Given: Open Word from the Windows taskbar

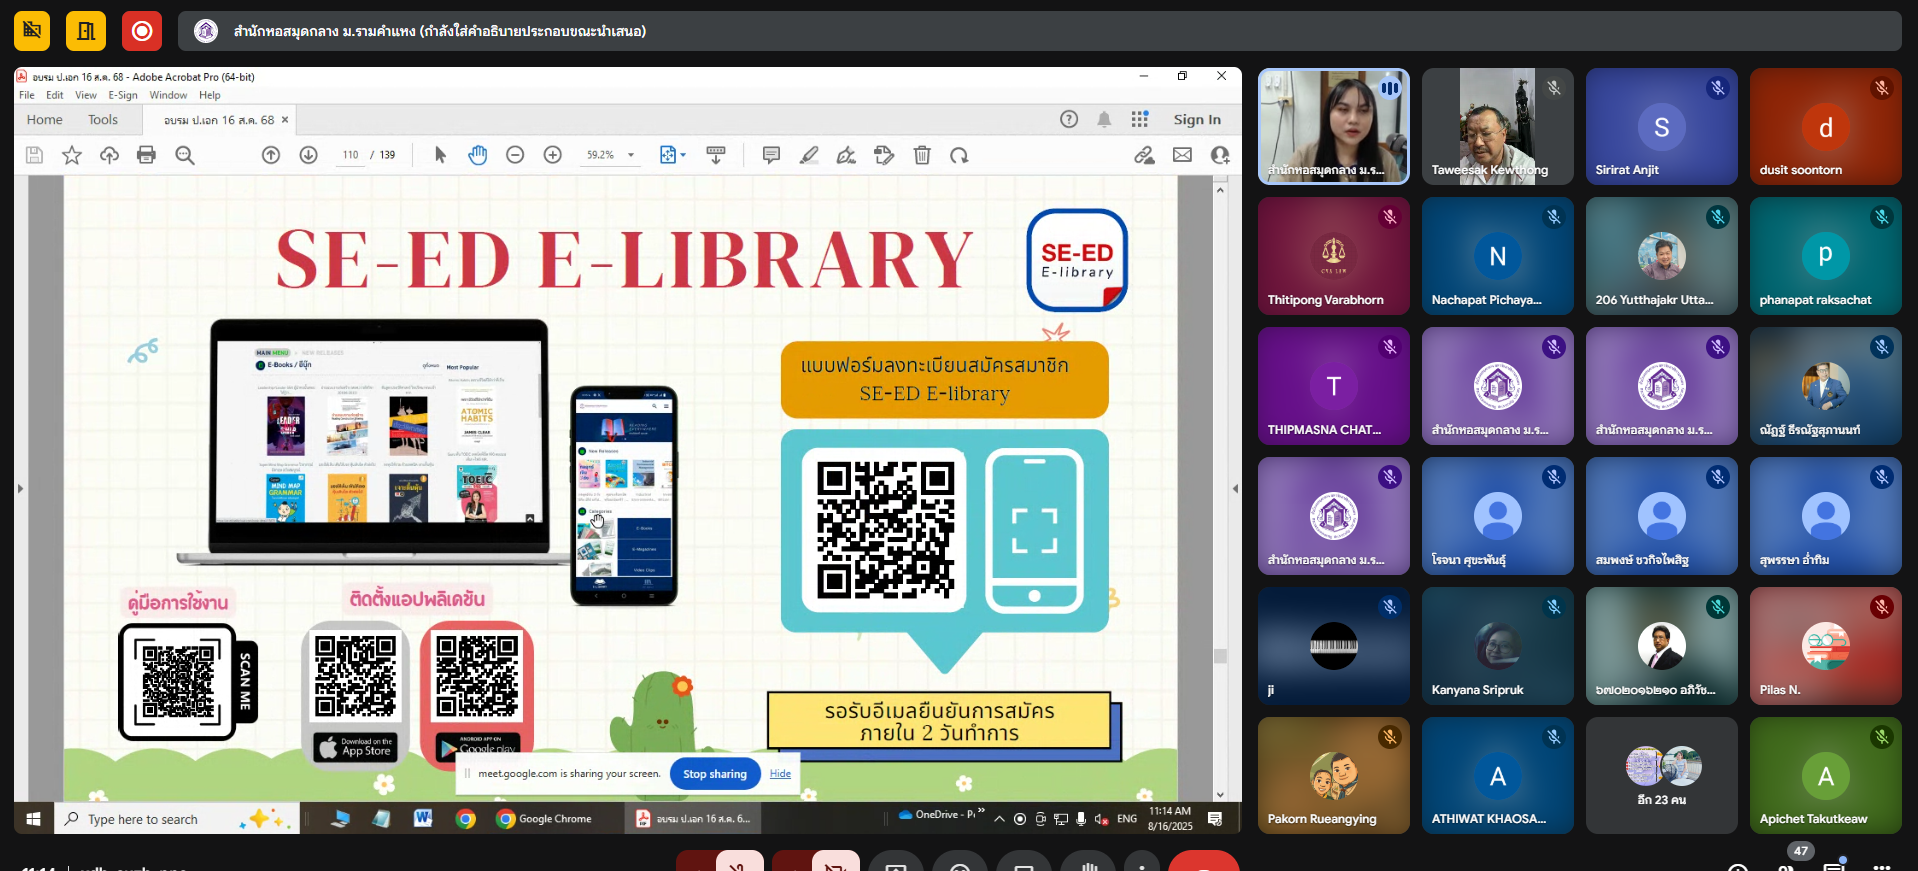Looking at the screenshot, I should click(423, 819).
